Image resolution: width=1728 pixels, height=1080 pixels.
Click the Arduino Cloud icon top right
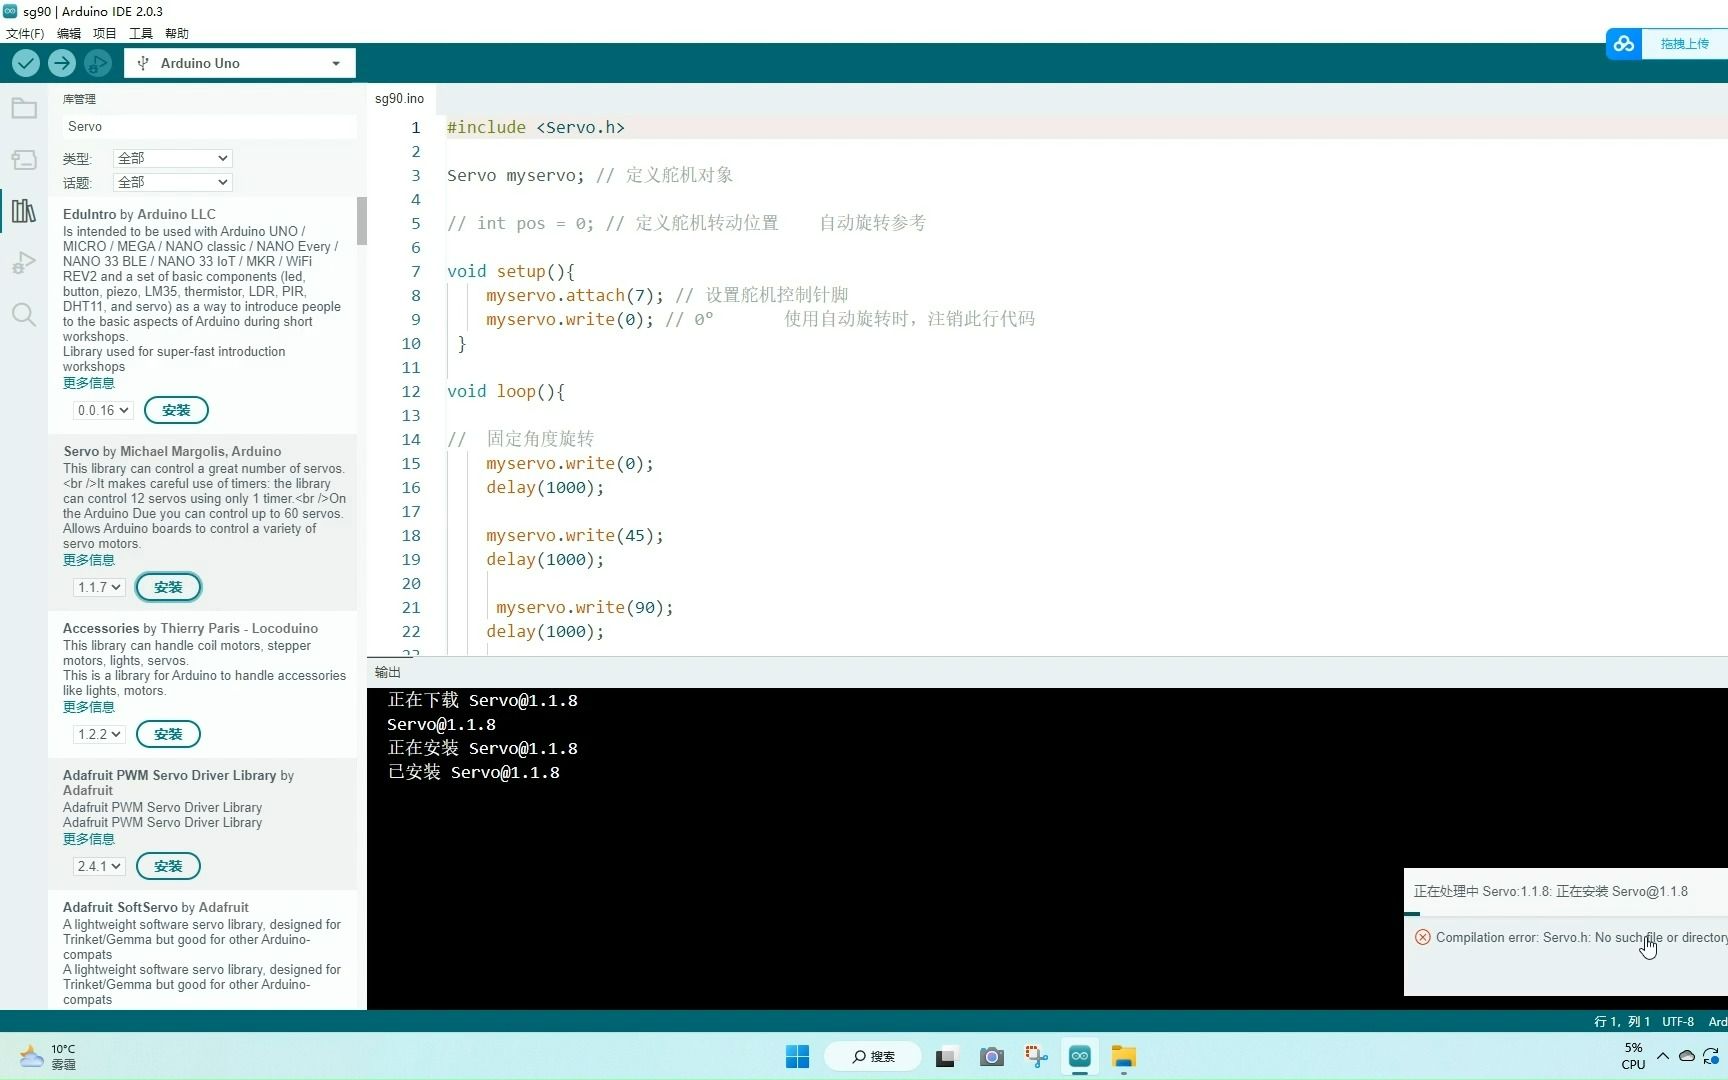point(1624,43)
